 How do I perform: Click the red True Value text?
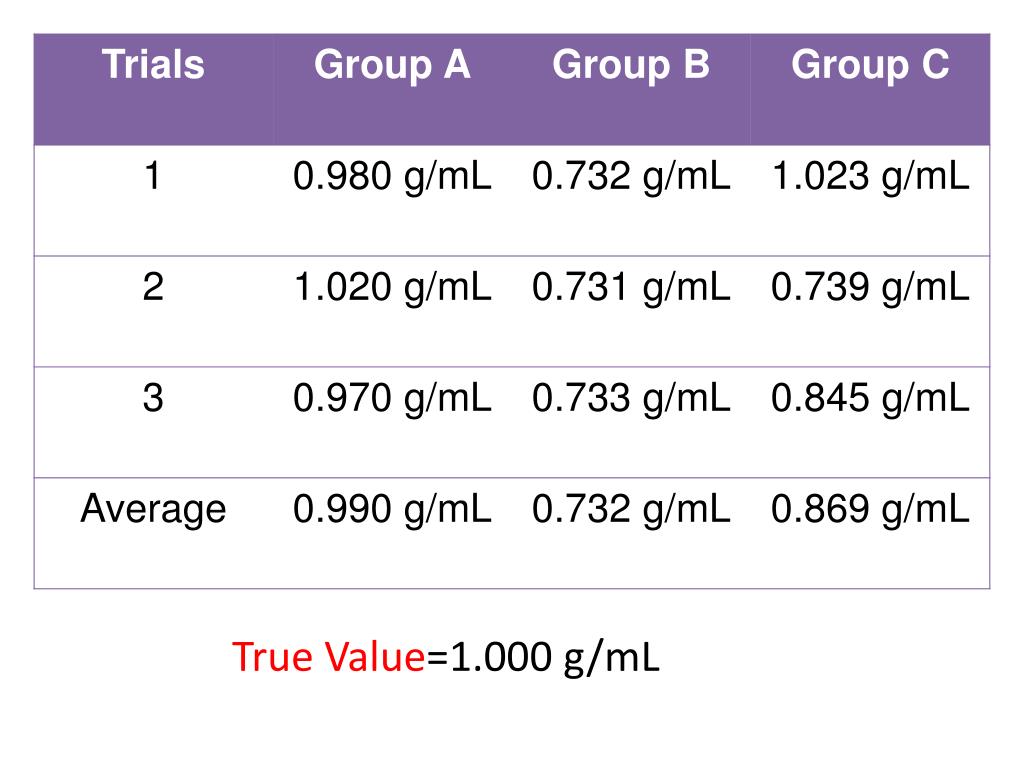click(328, 656)
